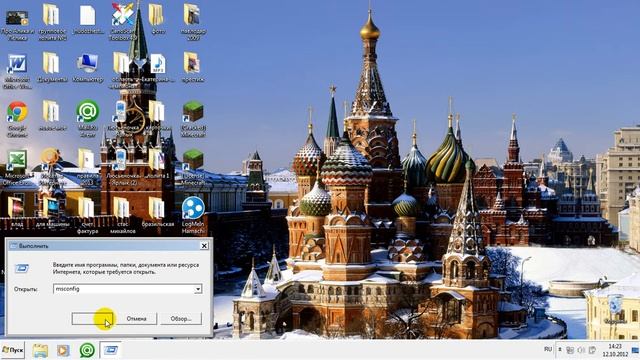The image size is (640, 360).
Task: Open the LogMeIn Hamachi shortcut
Action: point(193,208)
